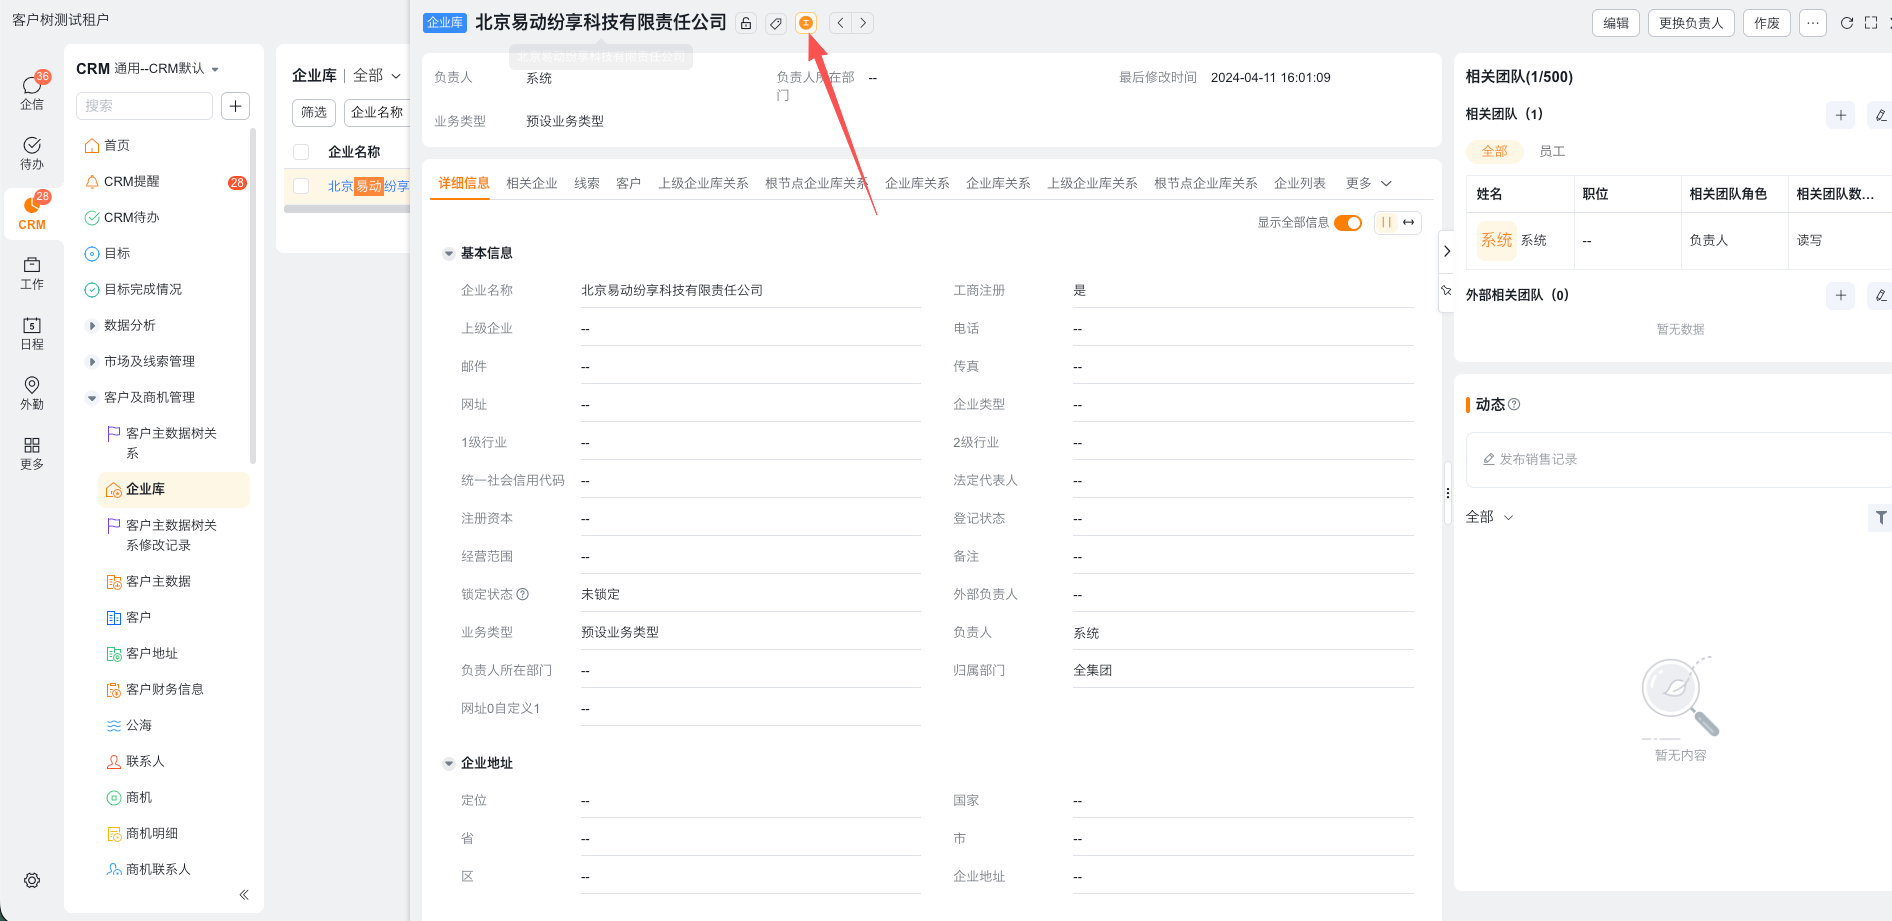Click help icon beside 锁定状态
Image resolution: width=1892 pixels, height=921 pixels.
point(522,594)
